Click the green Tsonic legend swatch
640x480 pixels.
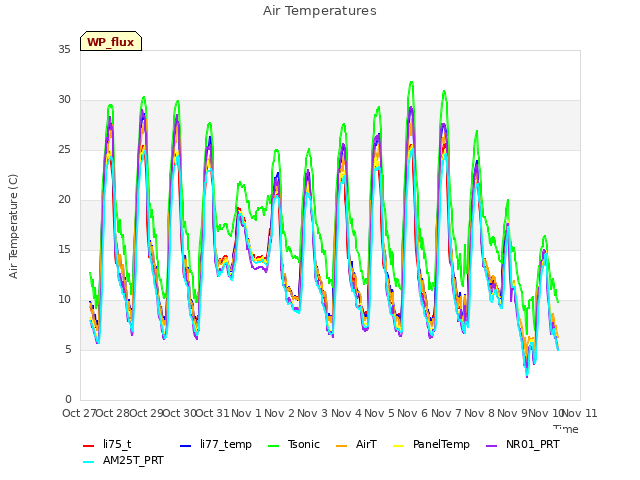coord(273,446)
